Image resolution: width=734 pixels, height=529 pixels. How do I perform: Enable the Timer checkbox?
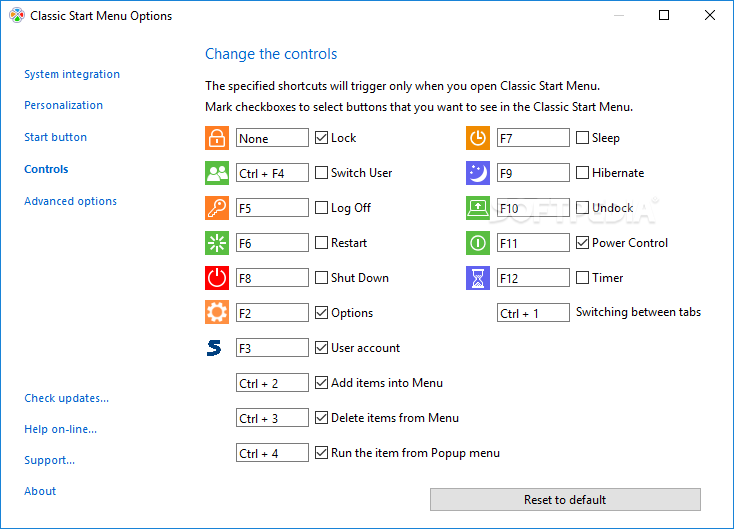(582, 278)
